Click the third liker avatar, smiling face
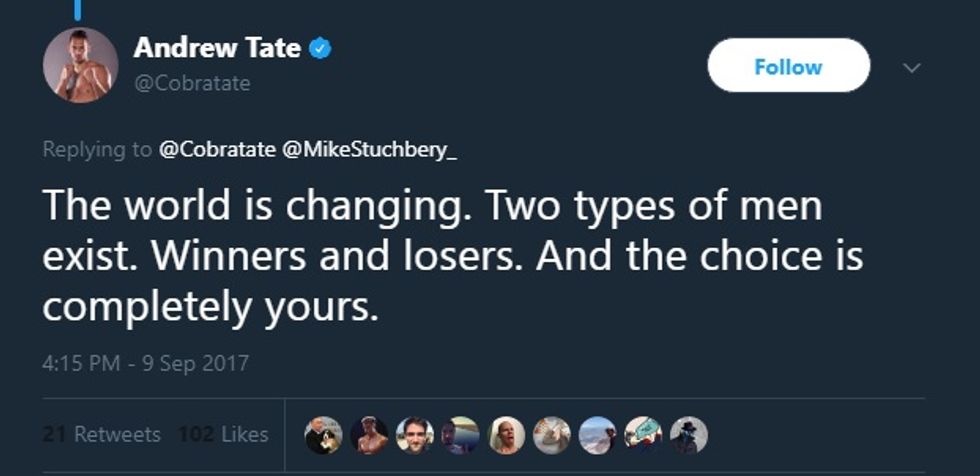 point(414,434)
